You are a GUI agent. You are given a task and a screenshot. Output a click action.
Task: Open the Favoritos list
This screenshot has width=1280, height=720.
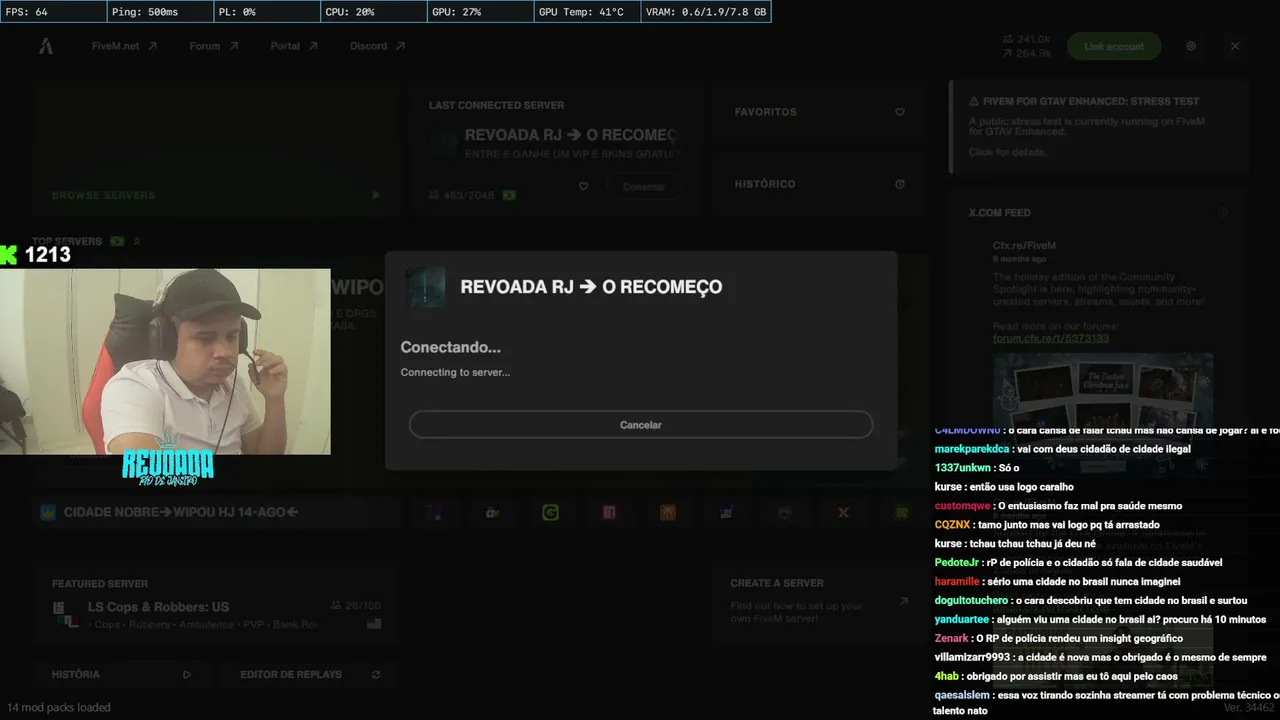click(819, 112)
